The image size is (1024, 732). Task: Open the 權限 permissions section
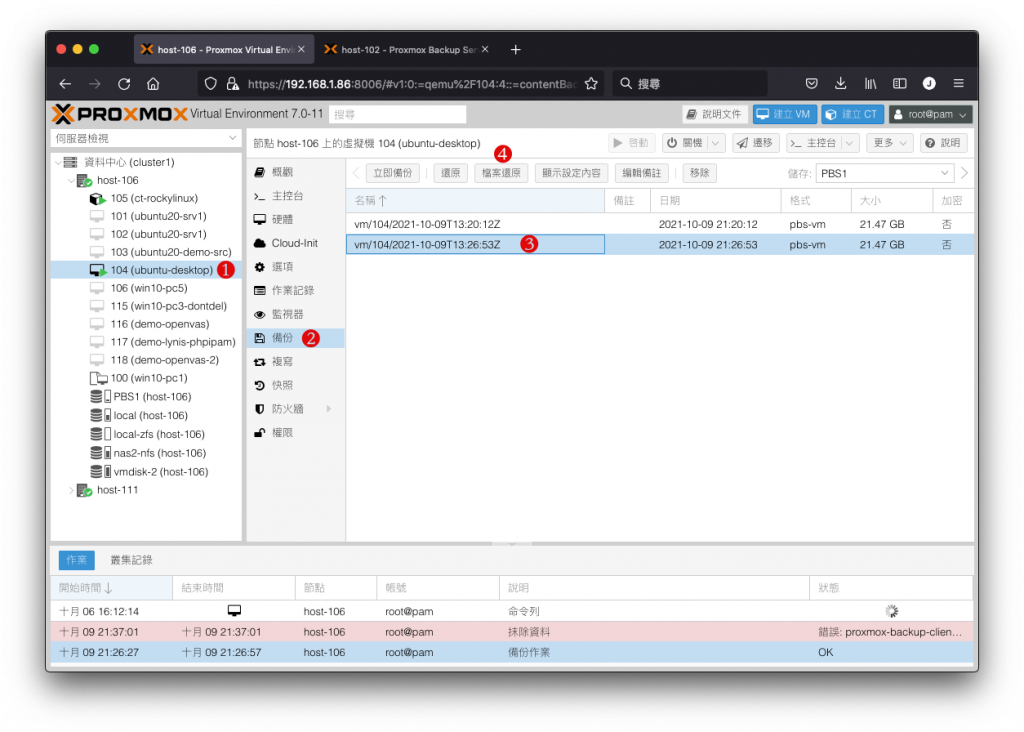[x=295, y=432]
